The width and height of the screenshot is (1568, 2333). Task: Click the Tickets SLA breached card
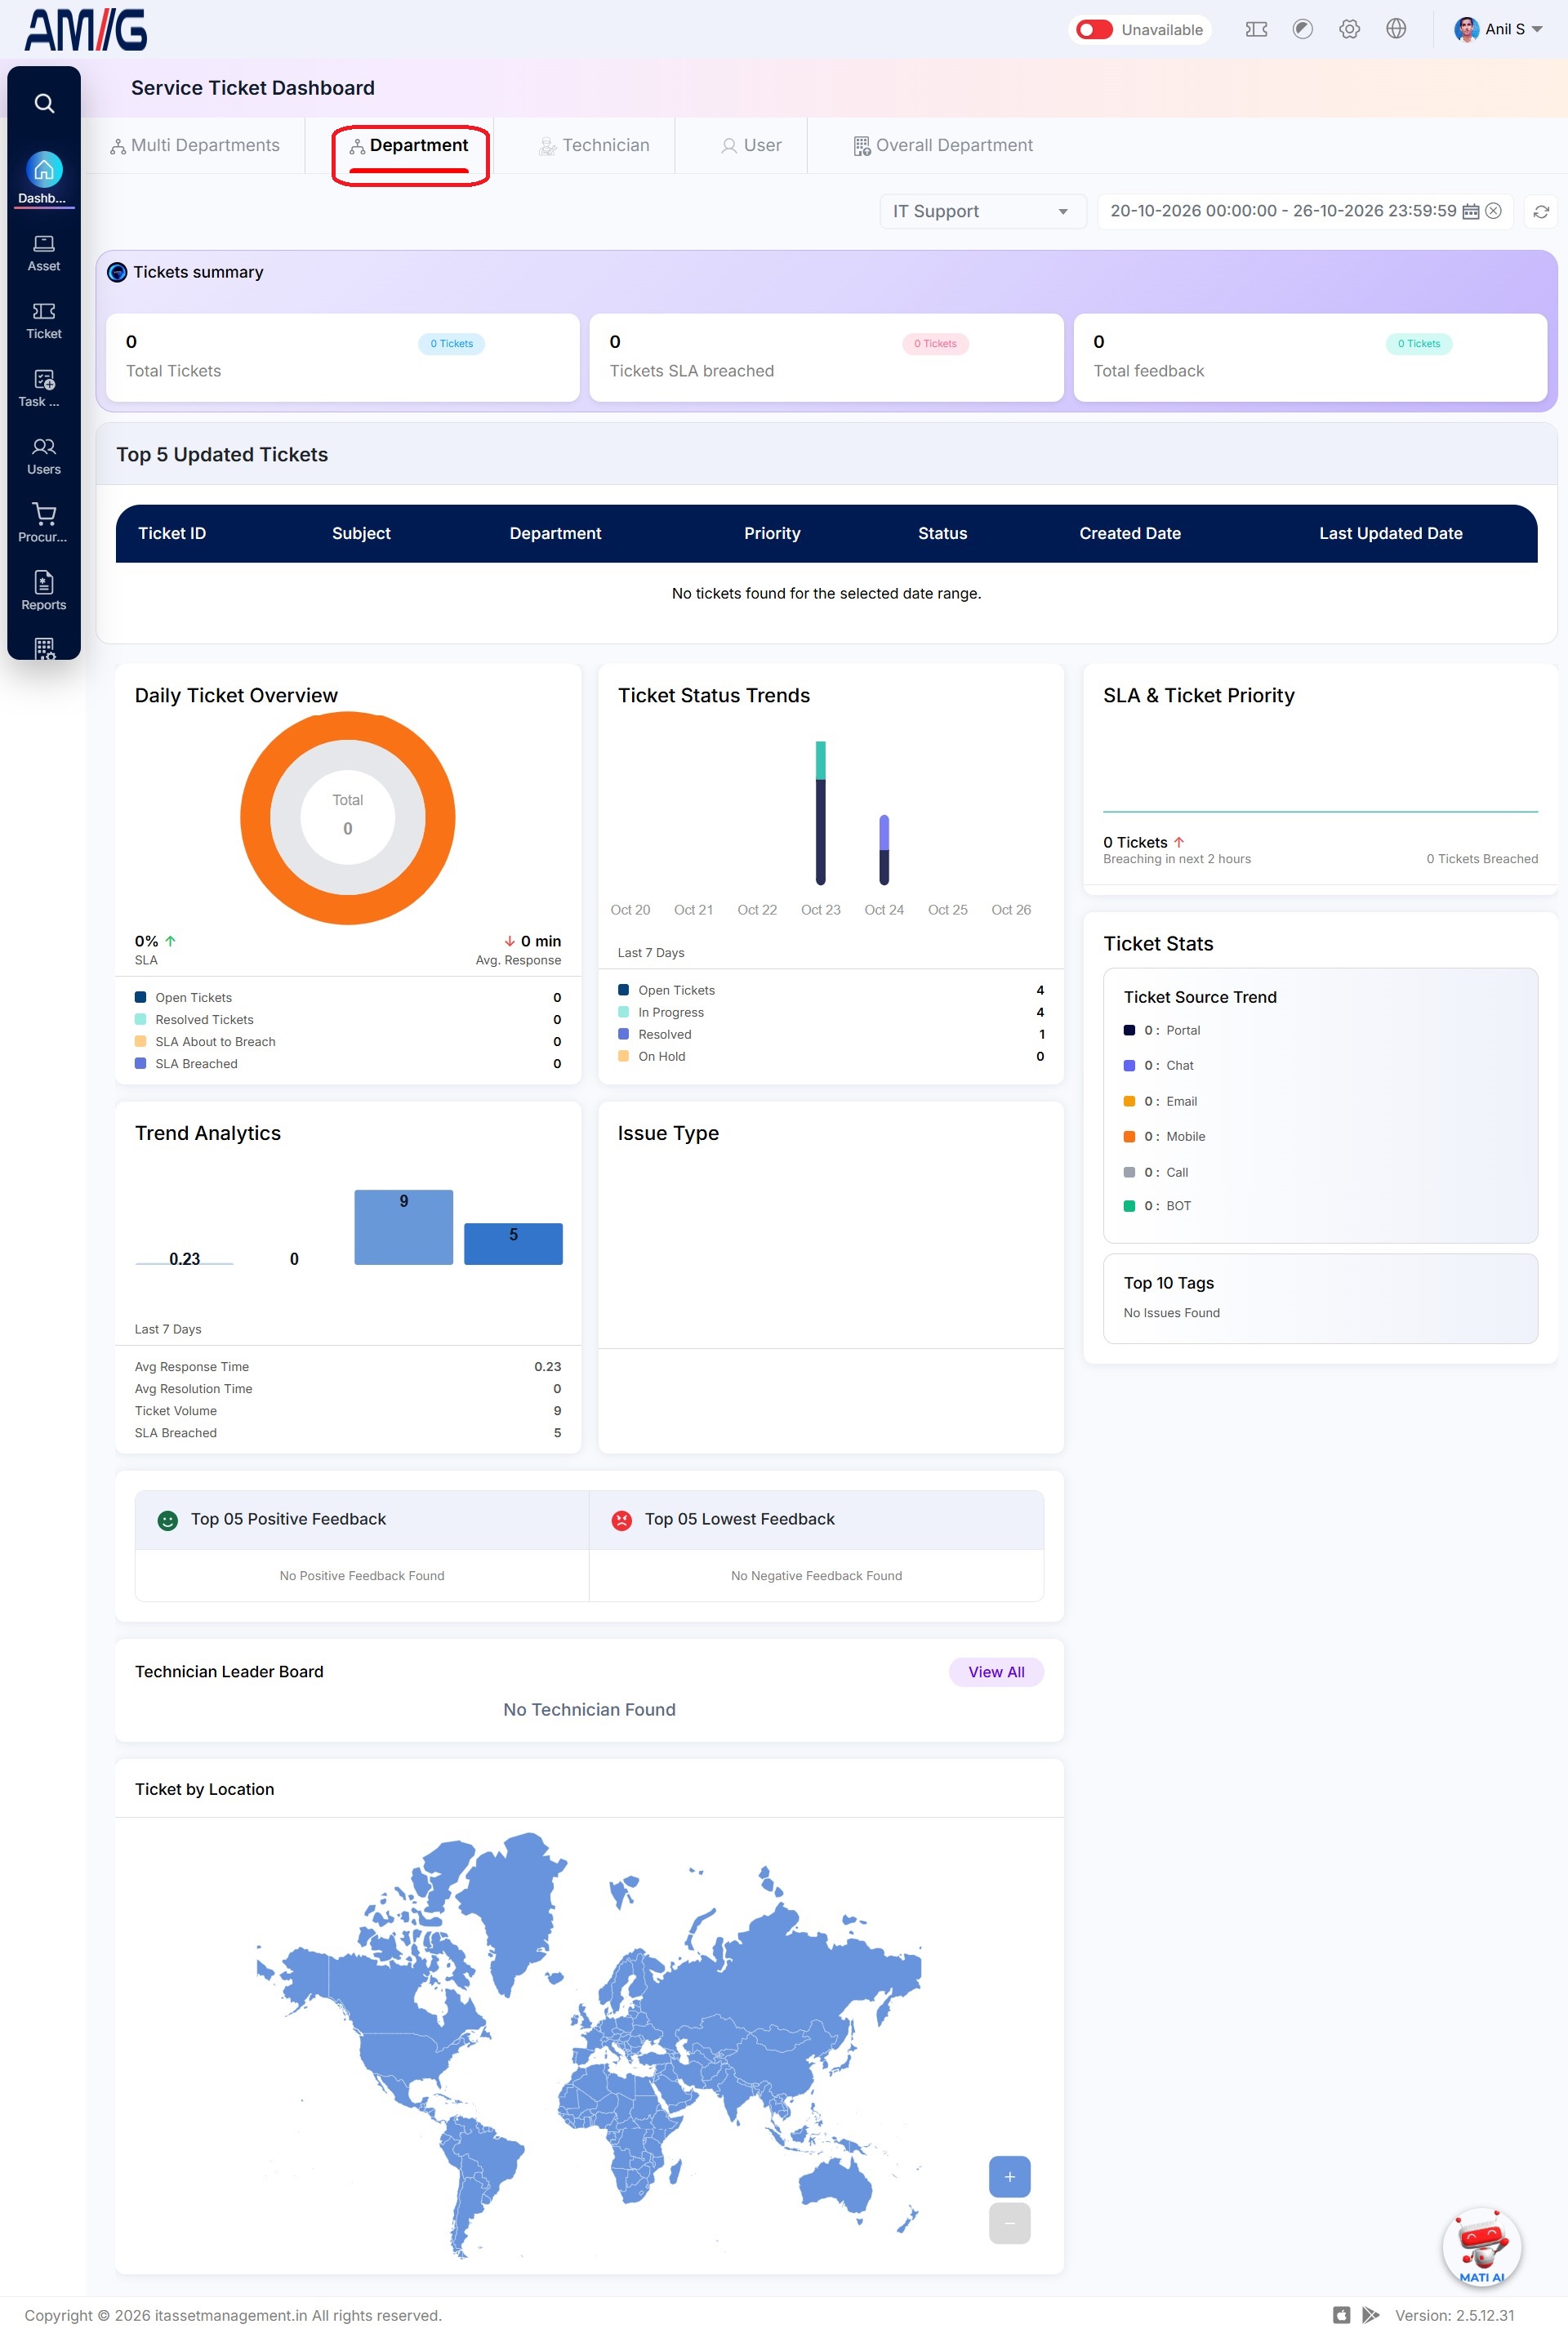[x=826, y=357]
